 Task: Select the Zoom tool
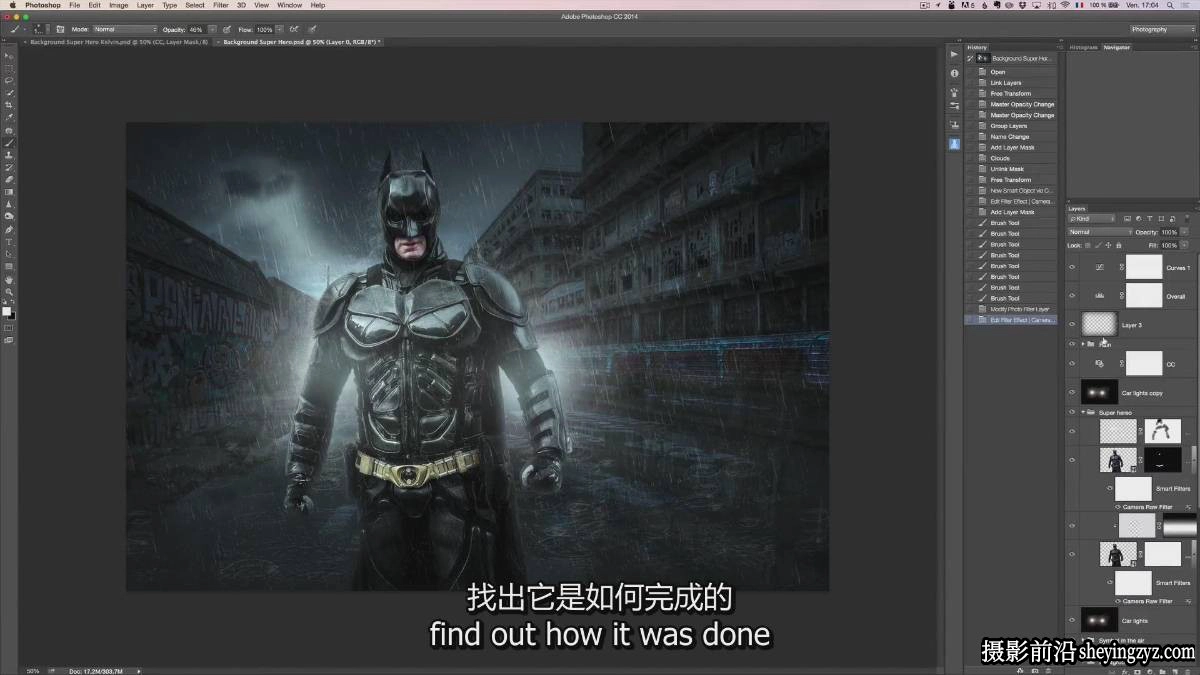(x=9, y=292)
